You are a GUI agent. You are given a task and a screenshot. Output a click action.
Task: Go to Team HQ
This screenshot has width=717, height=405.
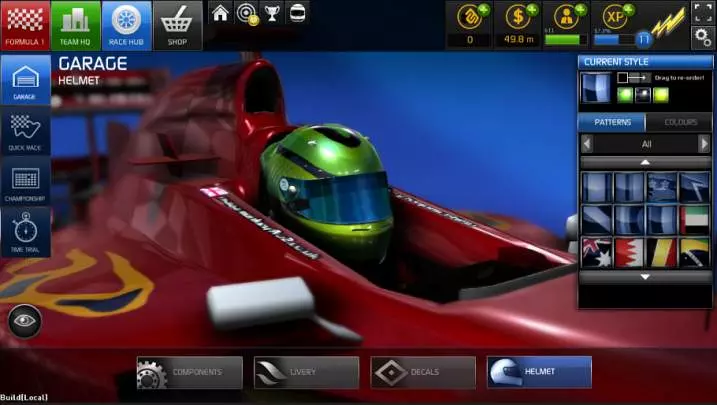tap(75, 25)
